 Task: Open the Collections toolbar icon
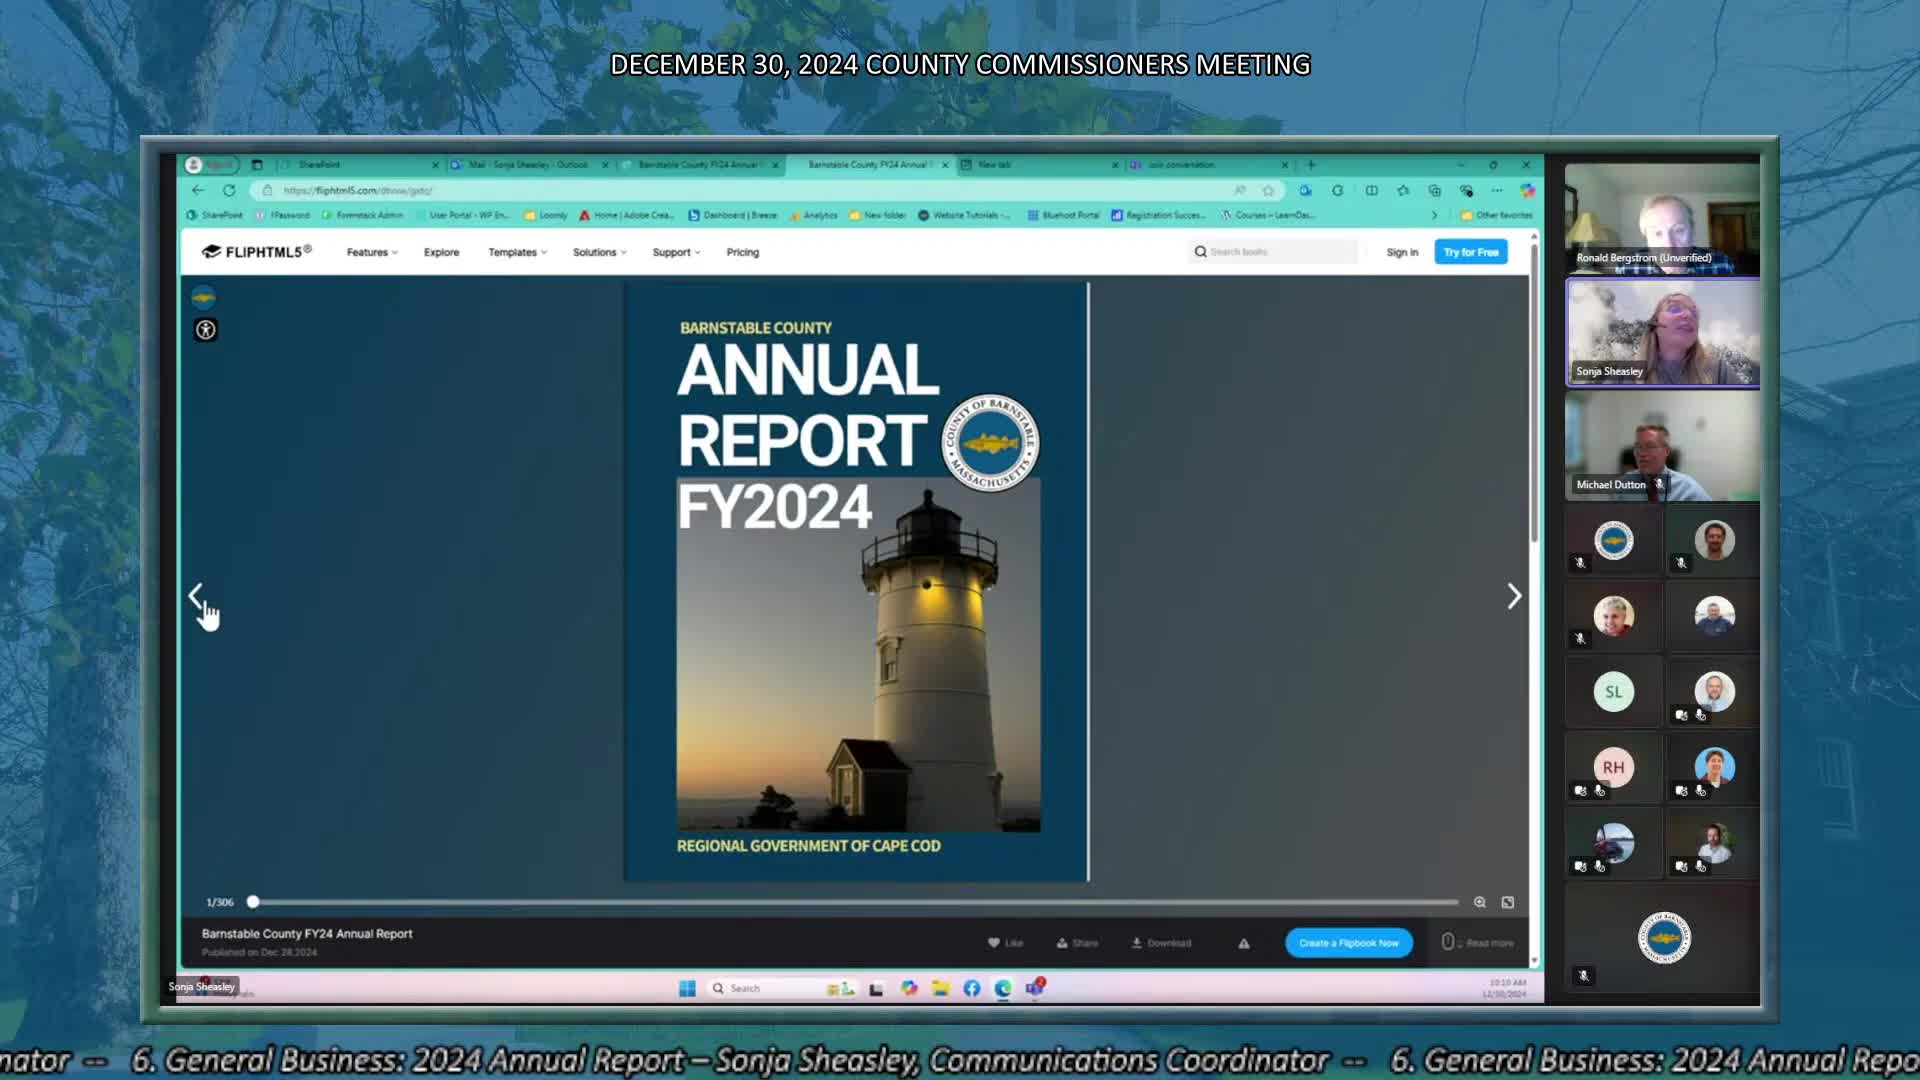click(1435, 190)
